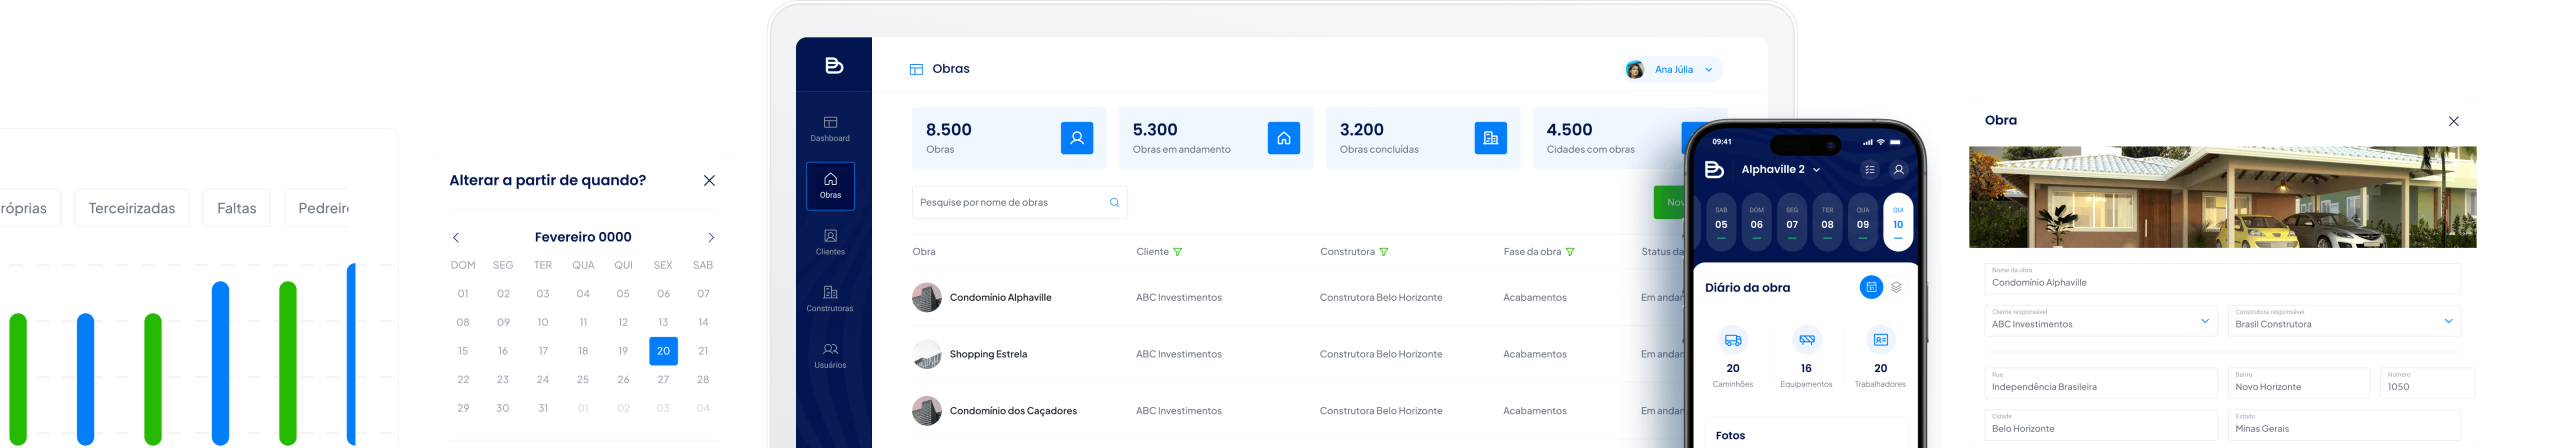Open Usuários in the sidebar
The image size is (2560, 448).
[x=830, y=356]
